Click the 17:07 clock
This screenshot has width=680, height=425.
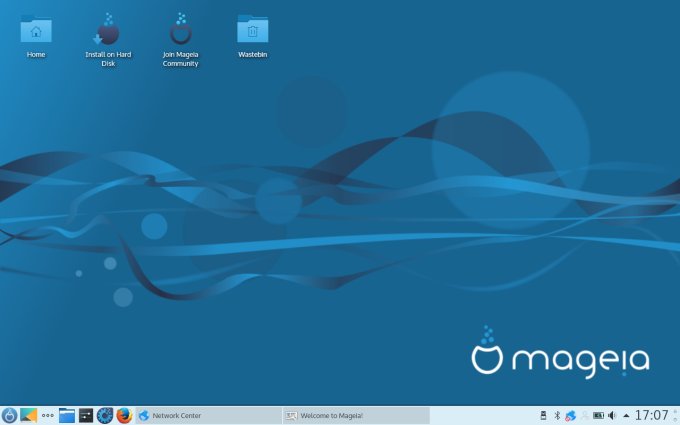pos(652,415)
